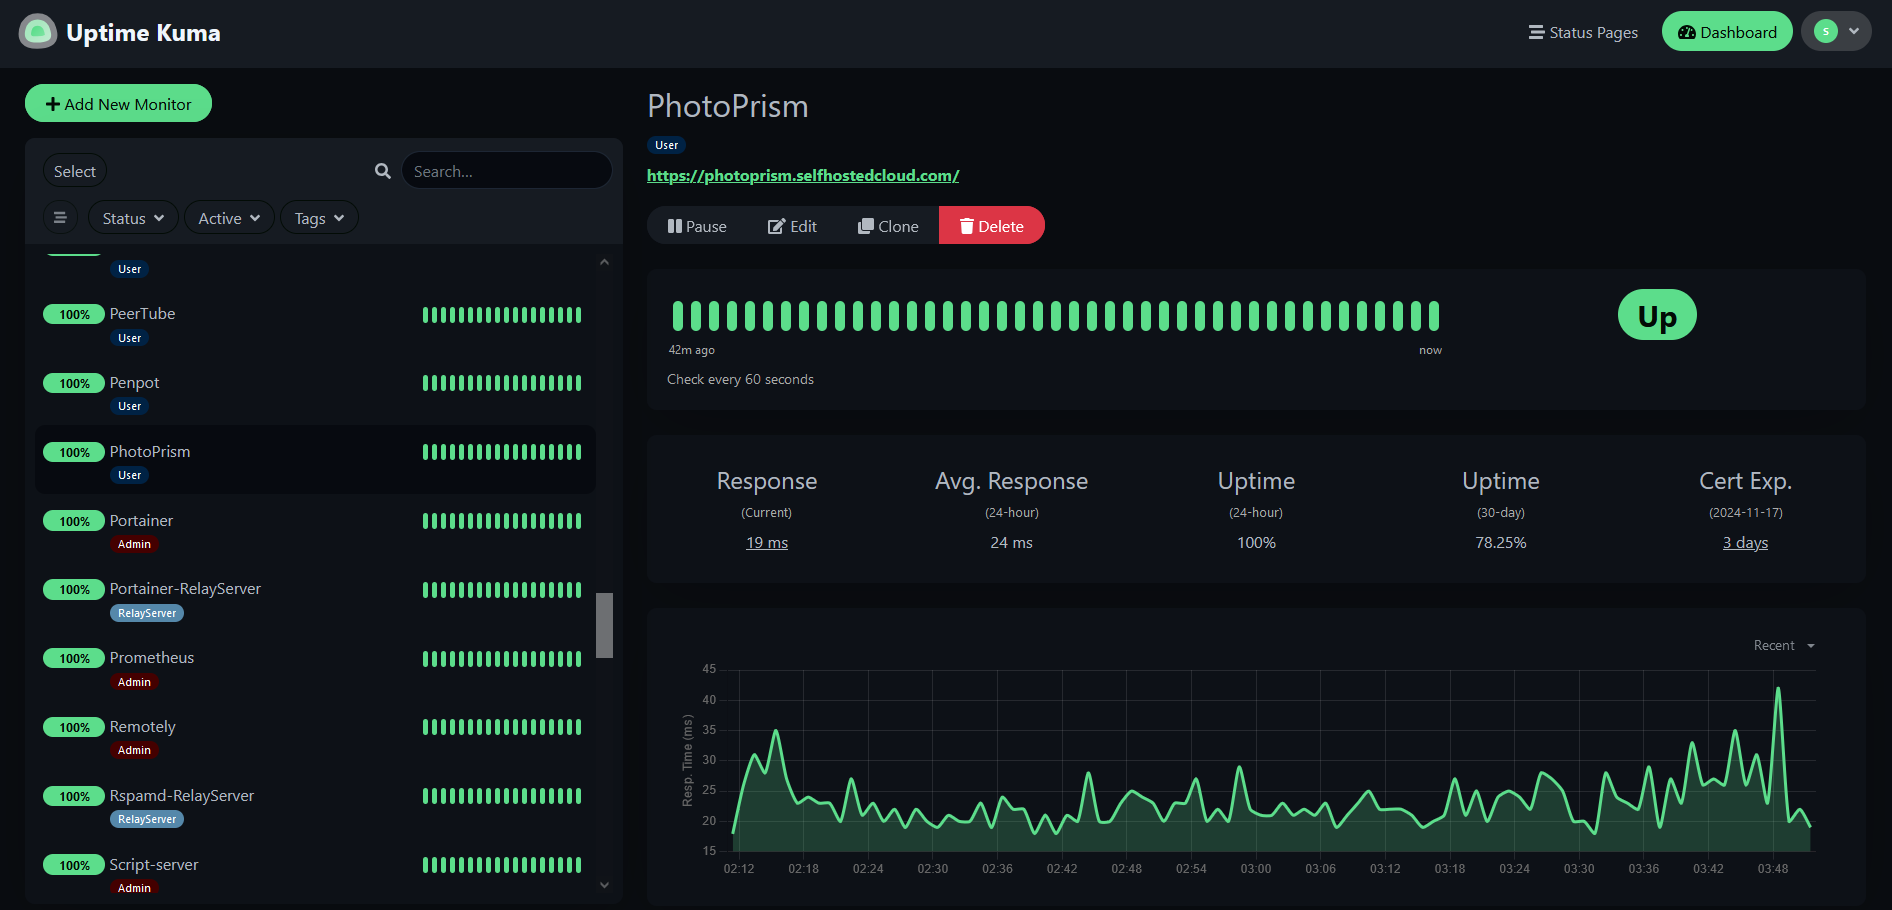Open the Status filter dropdown
Image resolution: width=1892 pixels, height=910 pixels.
pos(133,218)
